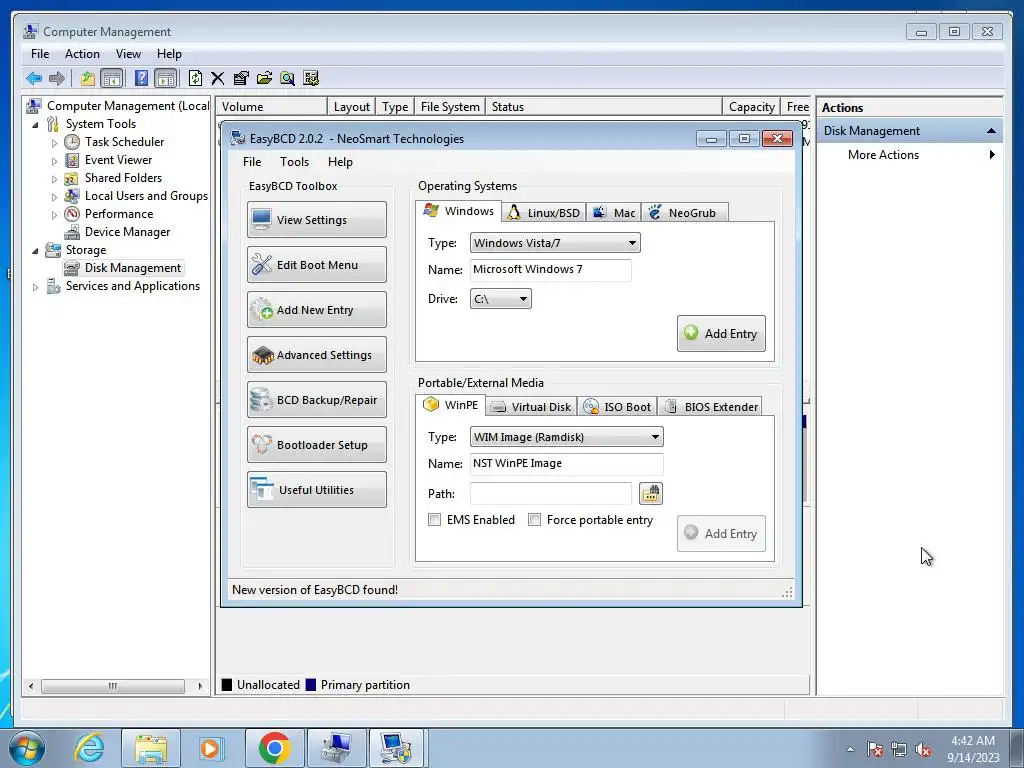Switch to Virtual Disk tab

(x=531, y=407)
